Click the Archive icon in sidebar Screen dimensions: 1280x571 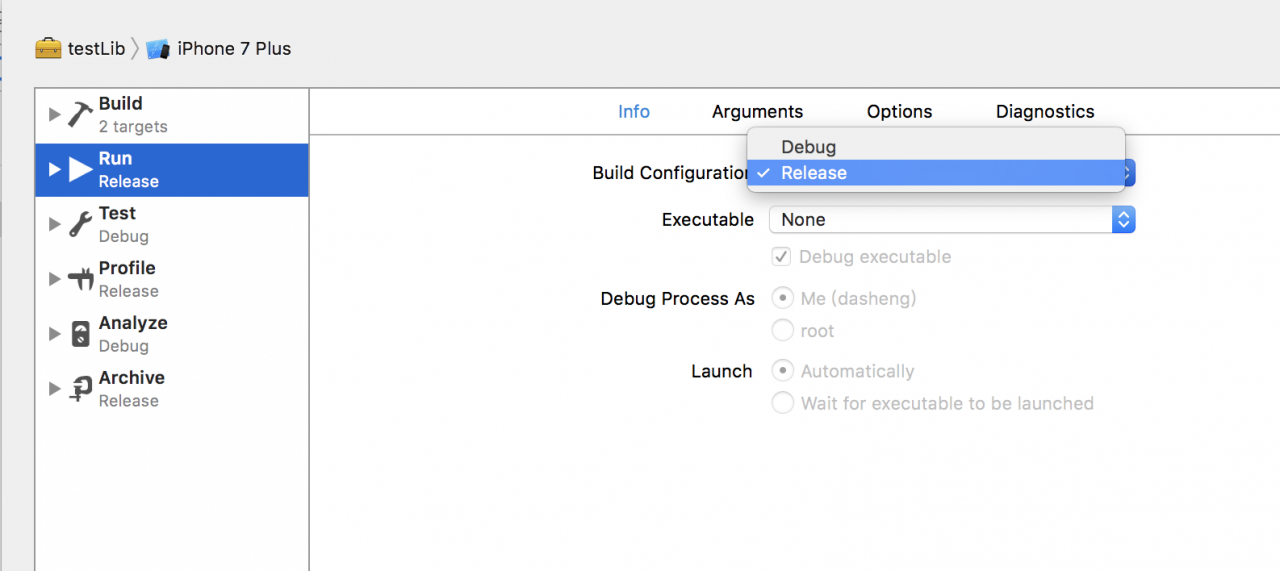(x=81, y=389)
